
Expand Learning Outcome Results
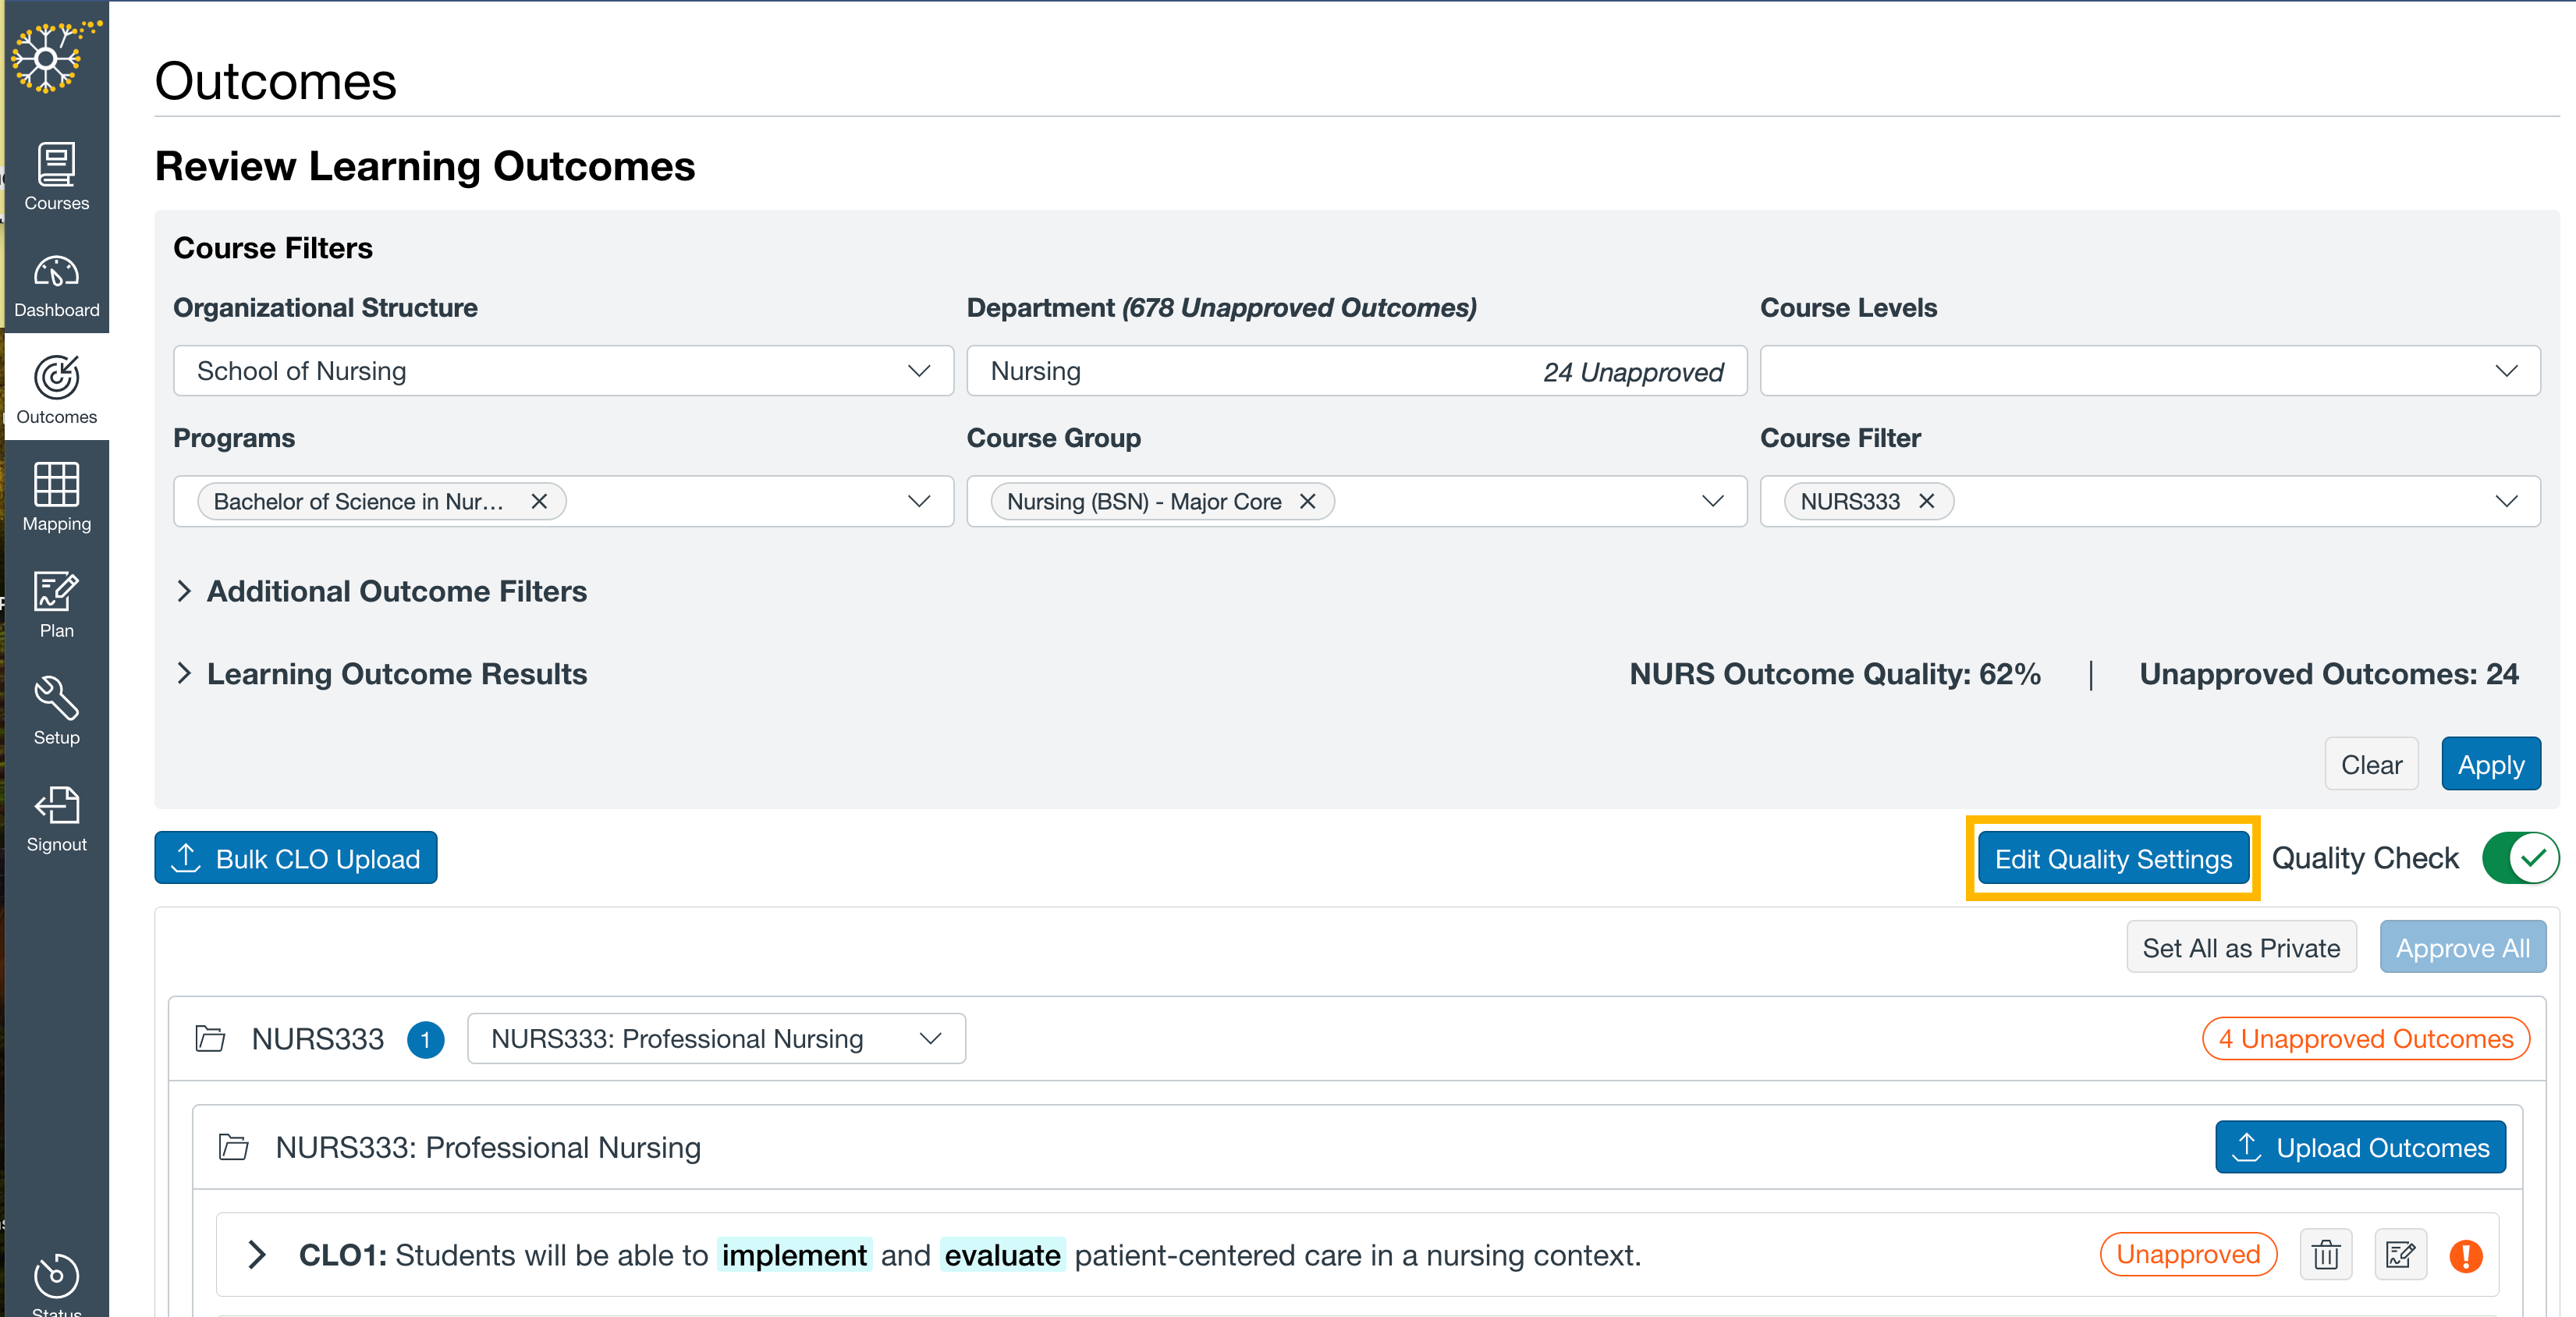point(381,674)
